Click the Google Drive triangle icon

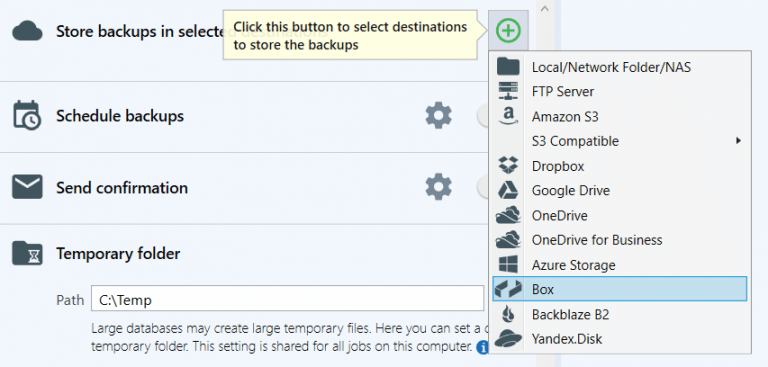(x=508, y=190)
